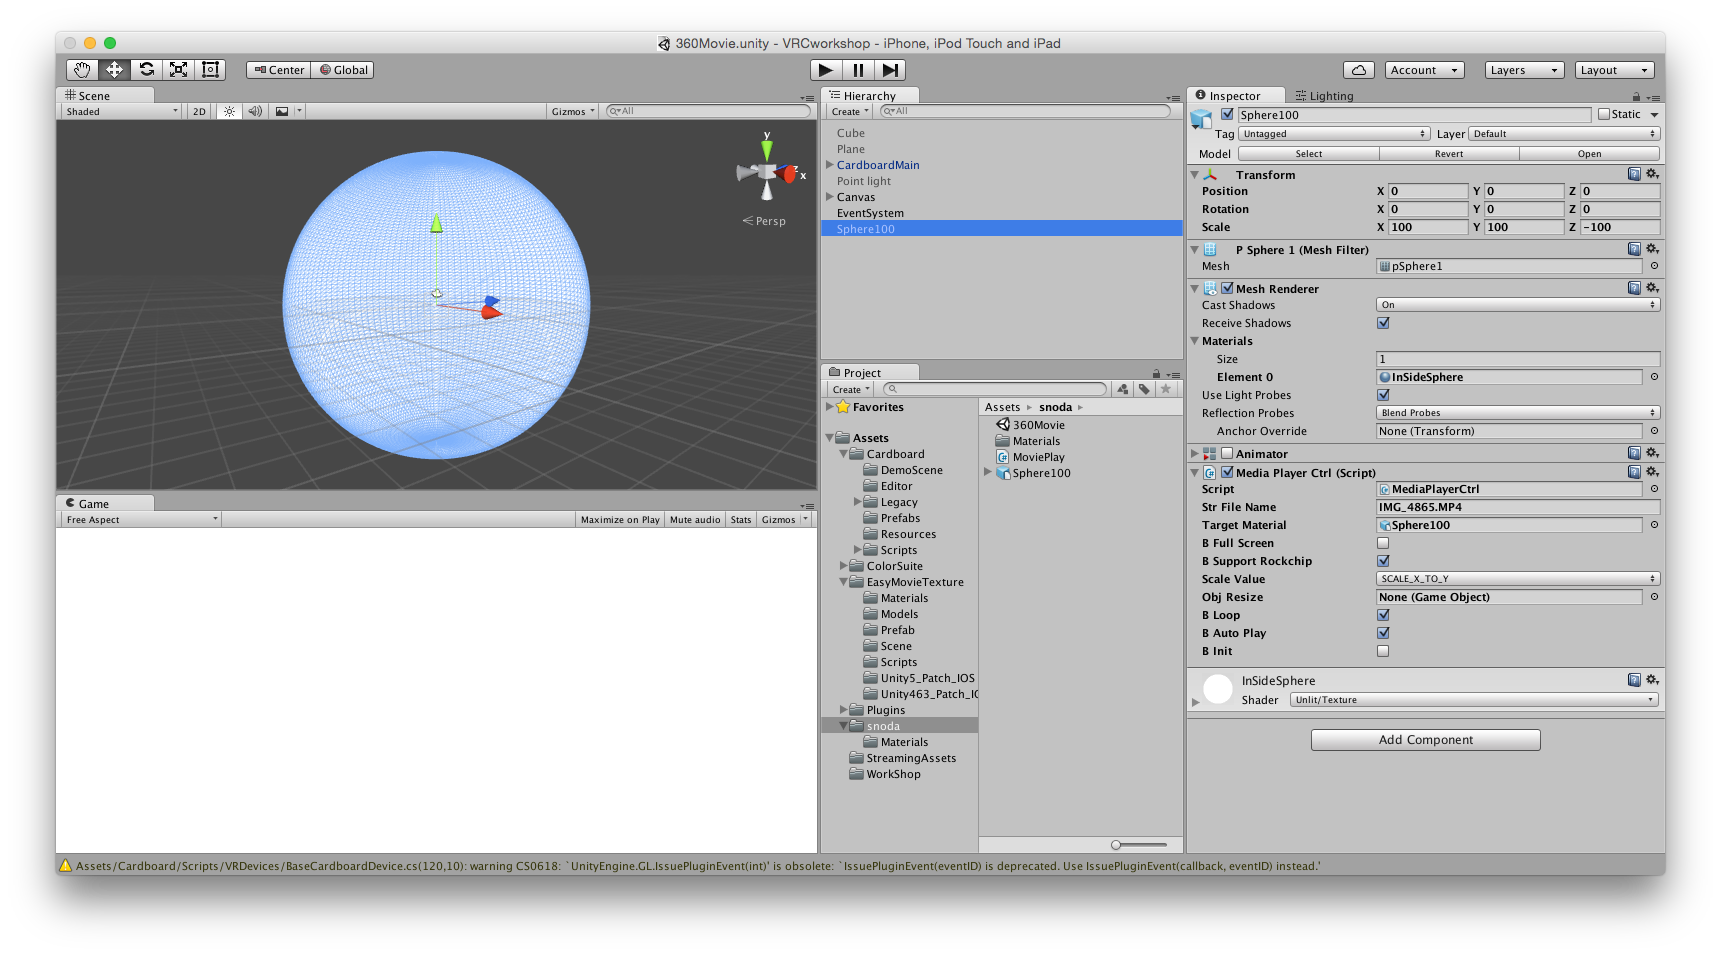
Task: Pick a mesh via object selector circle
Action: (x=1654, y=266)
